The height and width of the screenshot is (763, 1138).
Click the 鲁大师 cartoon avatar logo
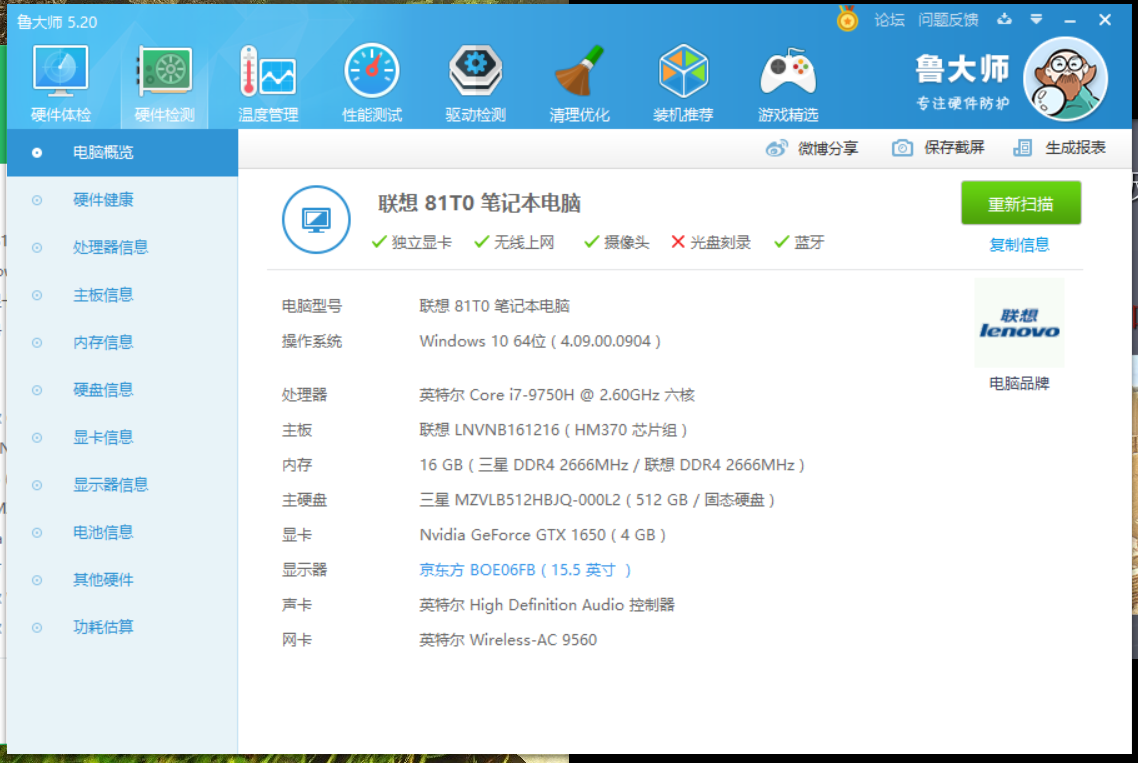[x=1065, y=79]
